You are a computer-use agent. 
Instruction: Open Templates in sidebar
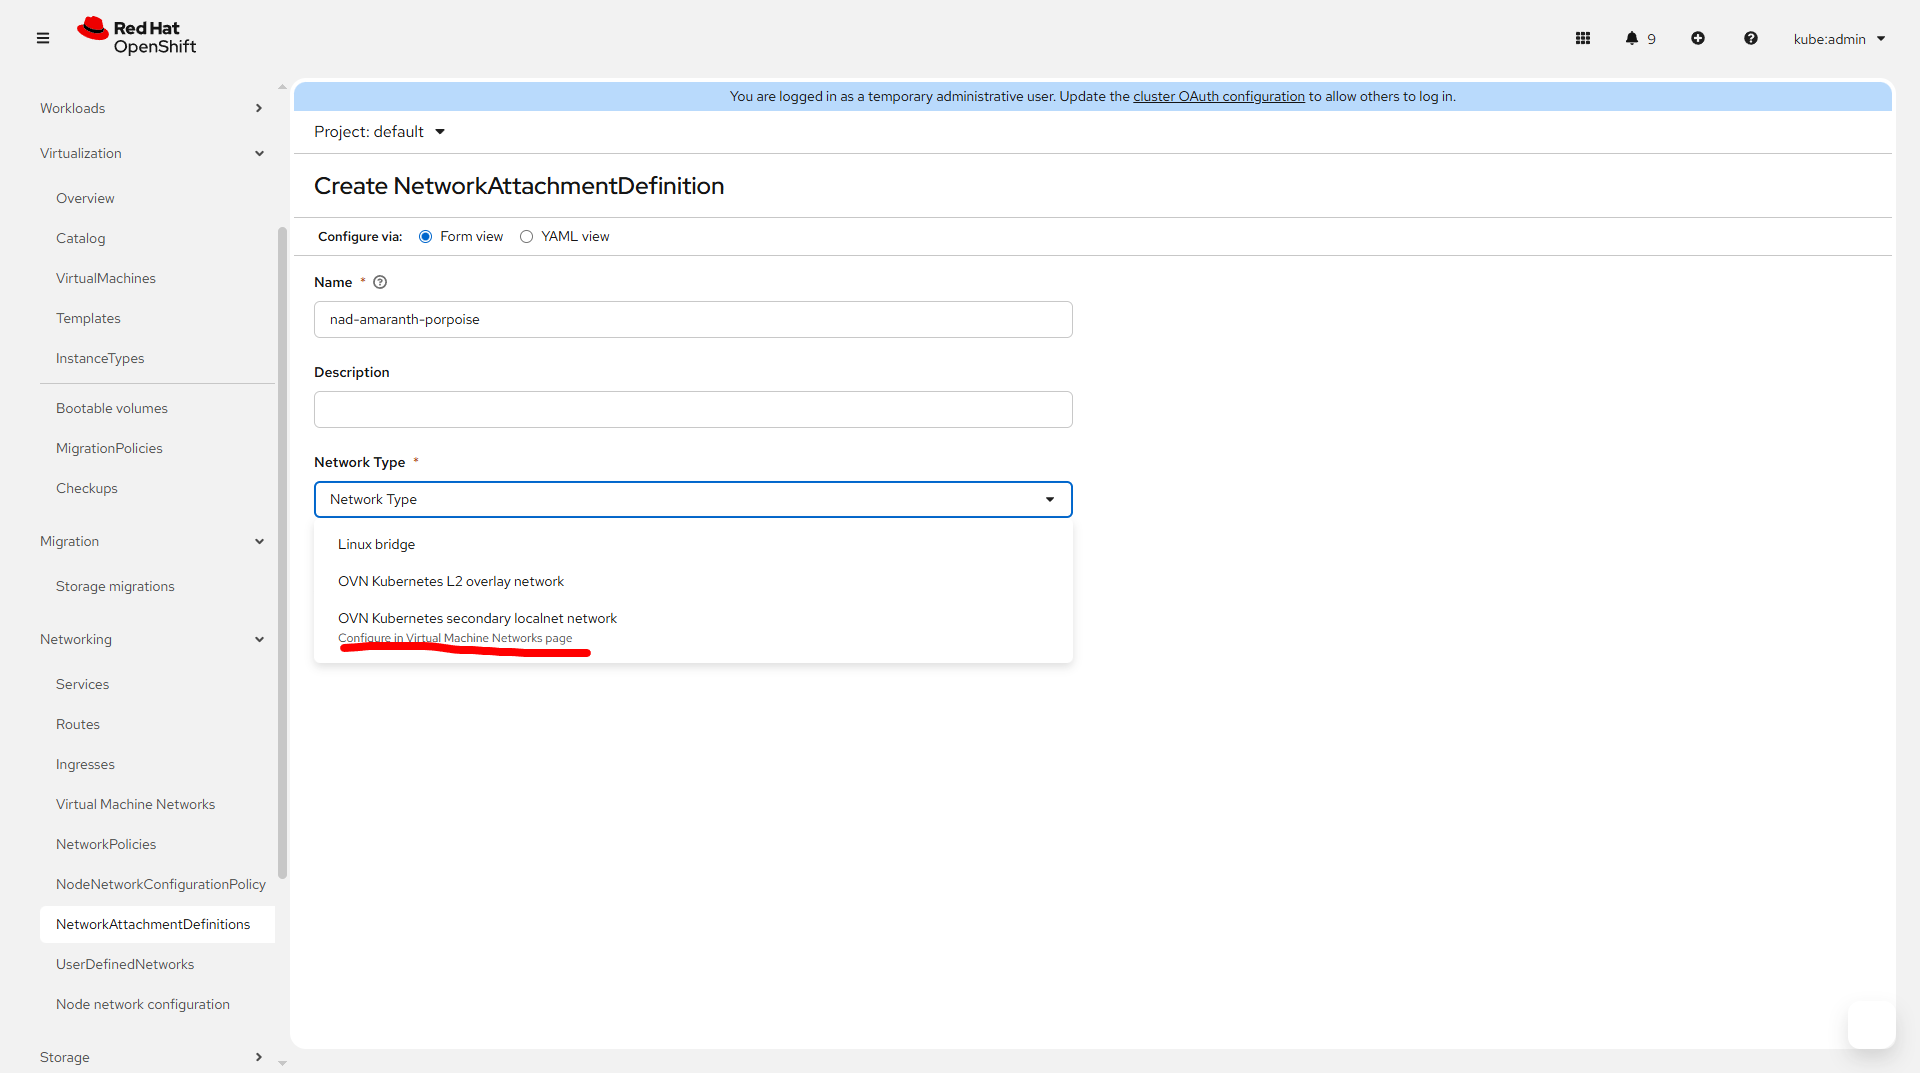pyautogui.click(x=88, y=318)
